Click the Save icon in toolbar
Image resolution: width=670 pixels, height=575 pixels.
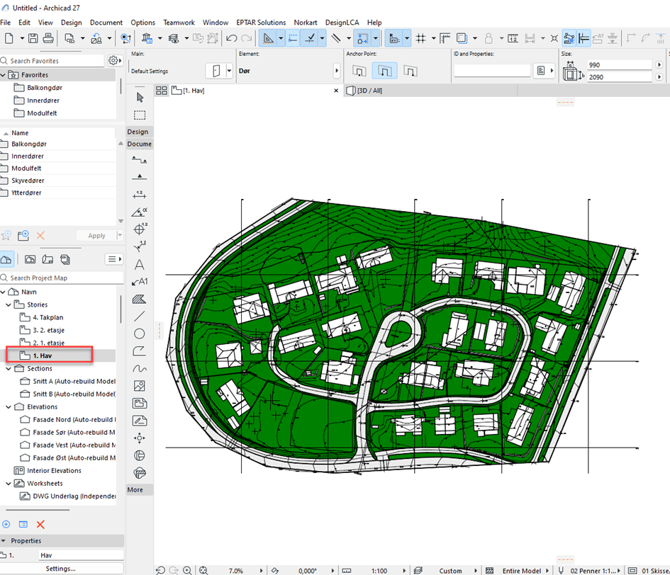coord(33,38)
